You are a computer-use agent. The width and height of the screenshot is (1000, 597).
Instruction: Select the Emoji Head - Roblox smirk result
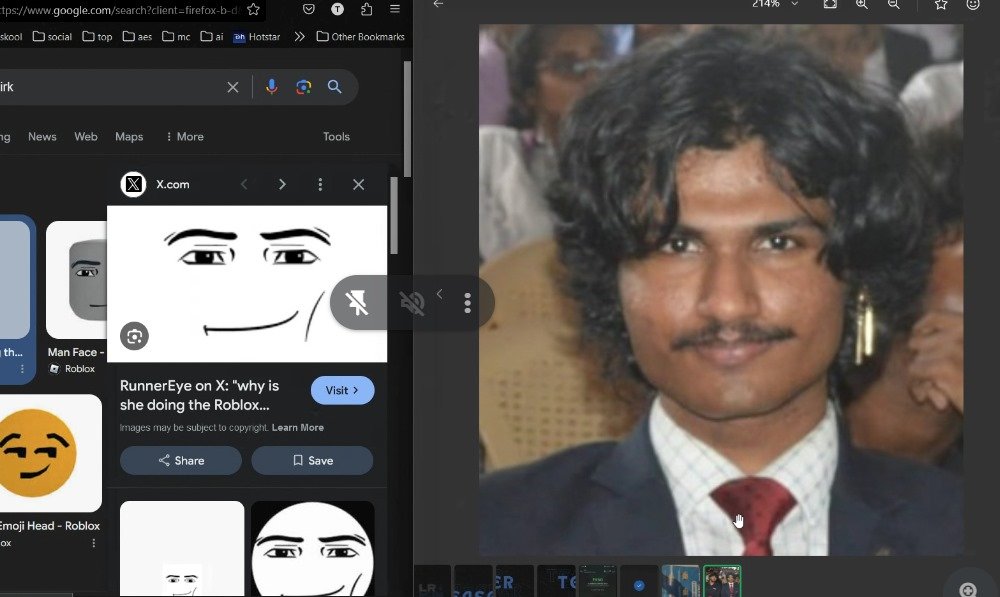(x=50, y=453)
